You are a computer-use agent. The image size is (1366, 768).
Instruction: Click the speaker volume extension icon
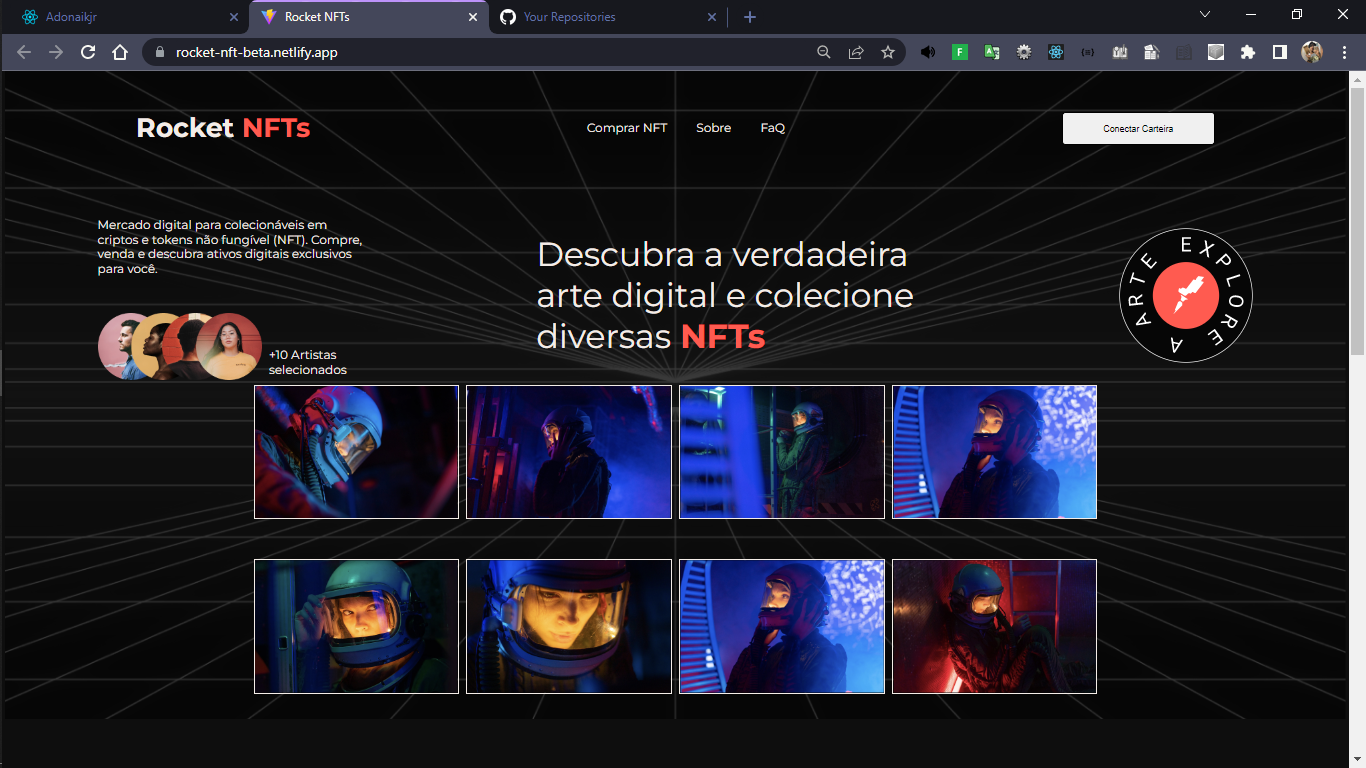coord(928,52)
